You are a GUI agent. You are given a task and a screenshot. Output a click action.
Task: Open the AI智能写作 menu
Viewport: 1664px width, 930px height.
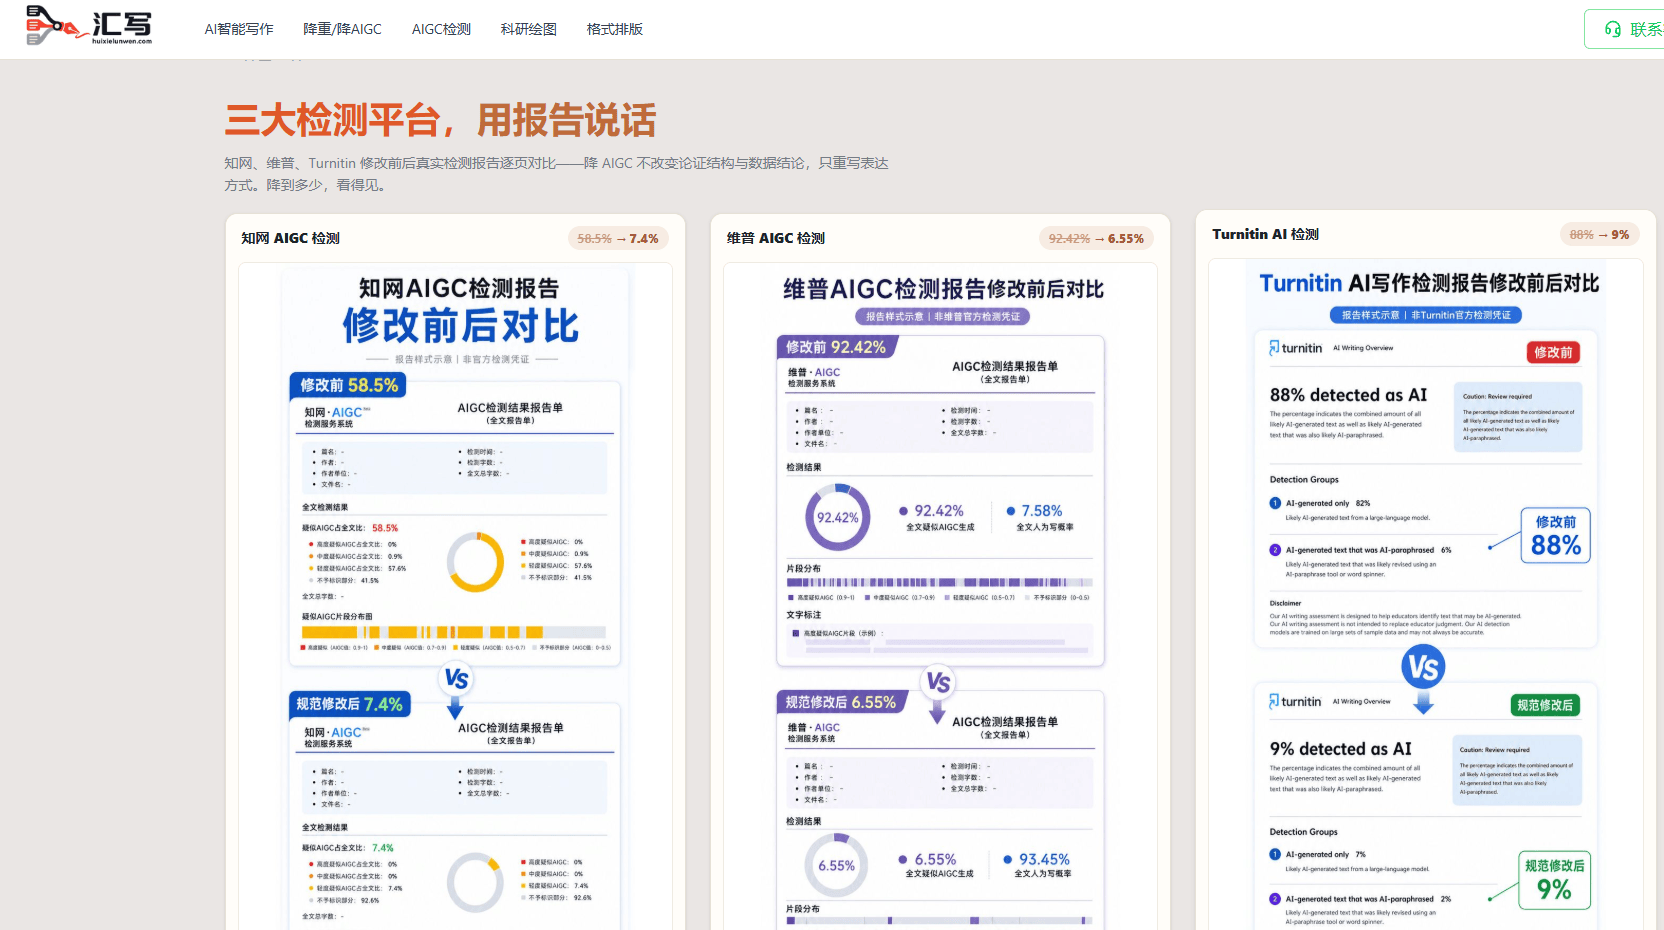click(239, 29)
